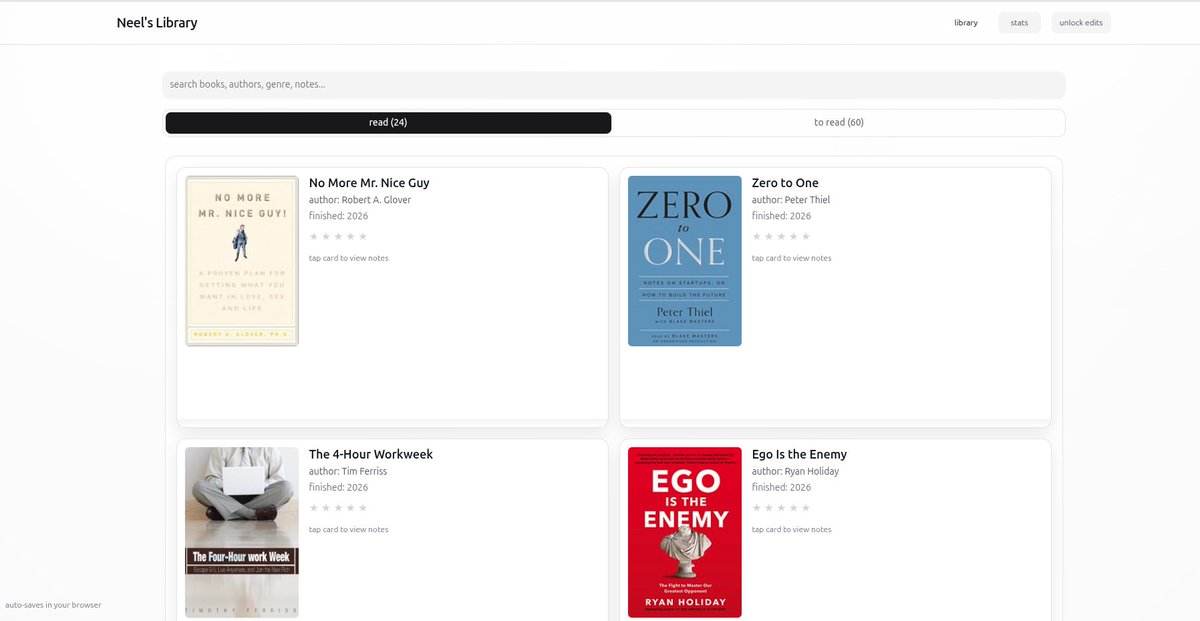Click fifth star on No More Mr. Nice Guy

(x=363, y=237)
